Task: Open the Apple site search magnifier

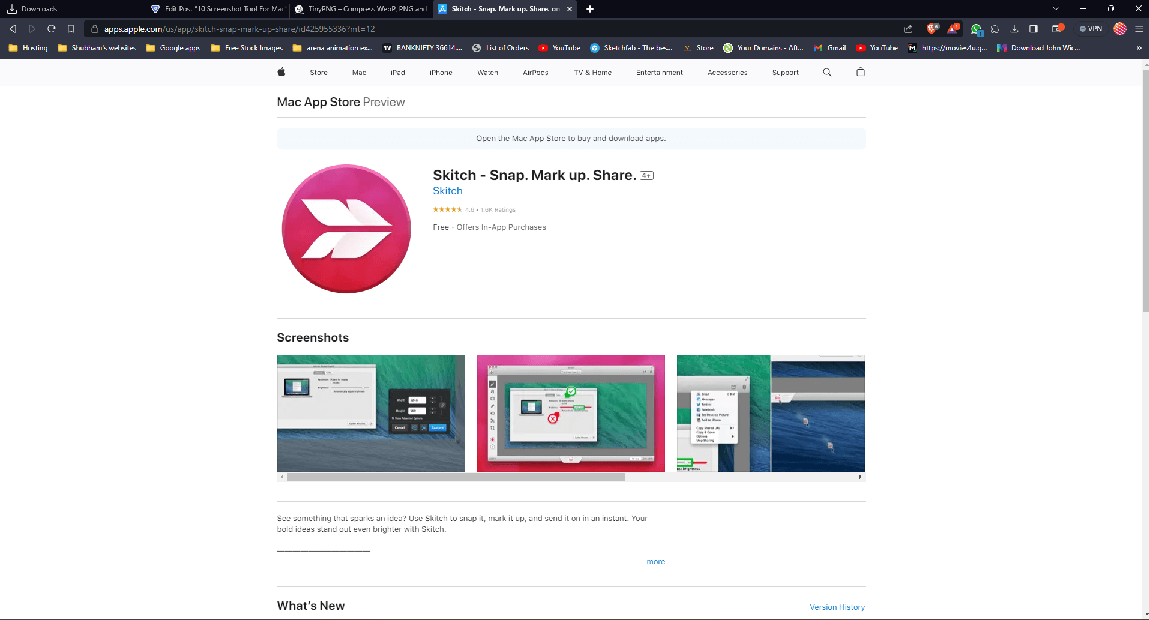Action: pyautogui.click(x=827, y=72)
